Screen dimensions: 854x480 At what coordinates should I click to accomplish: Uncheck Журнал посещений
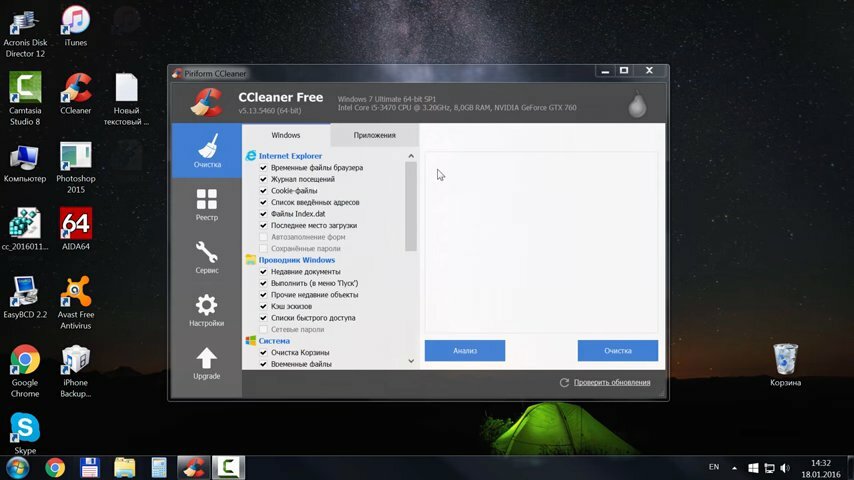pos(263,179)
